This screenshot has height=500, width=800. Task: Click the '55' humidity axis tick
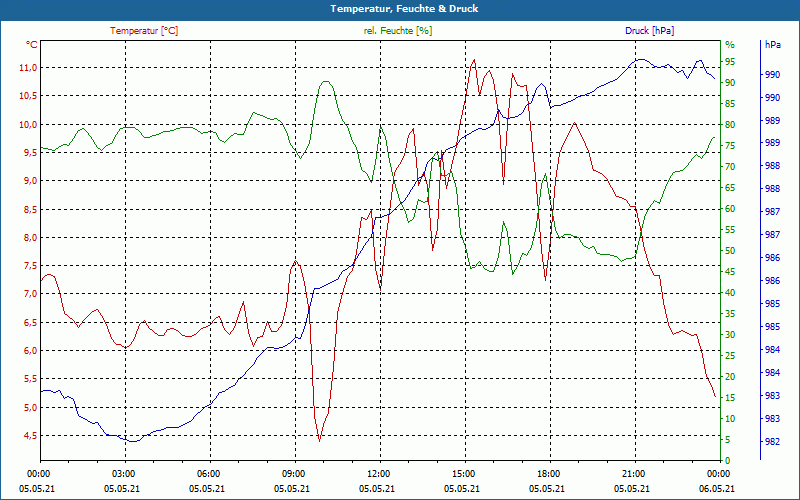(x=730, y=230)
